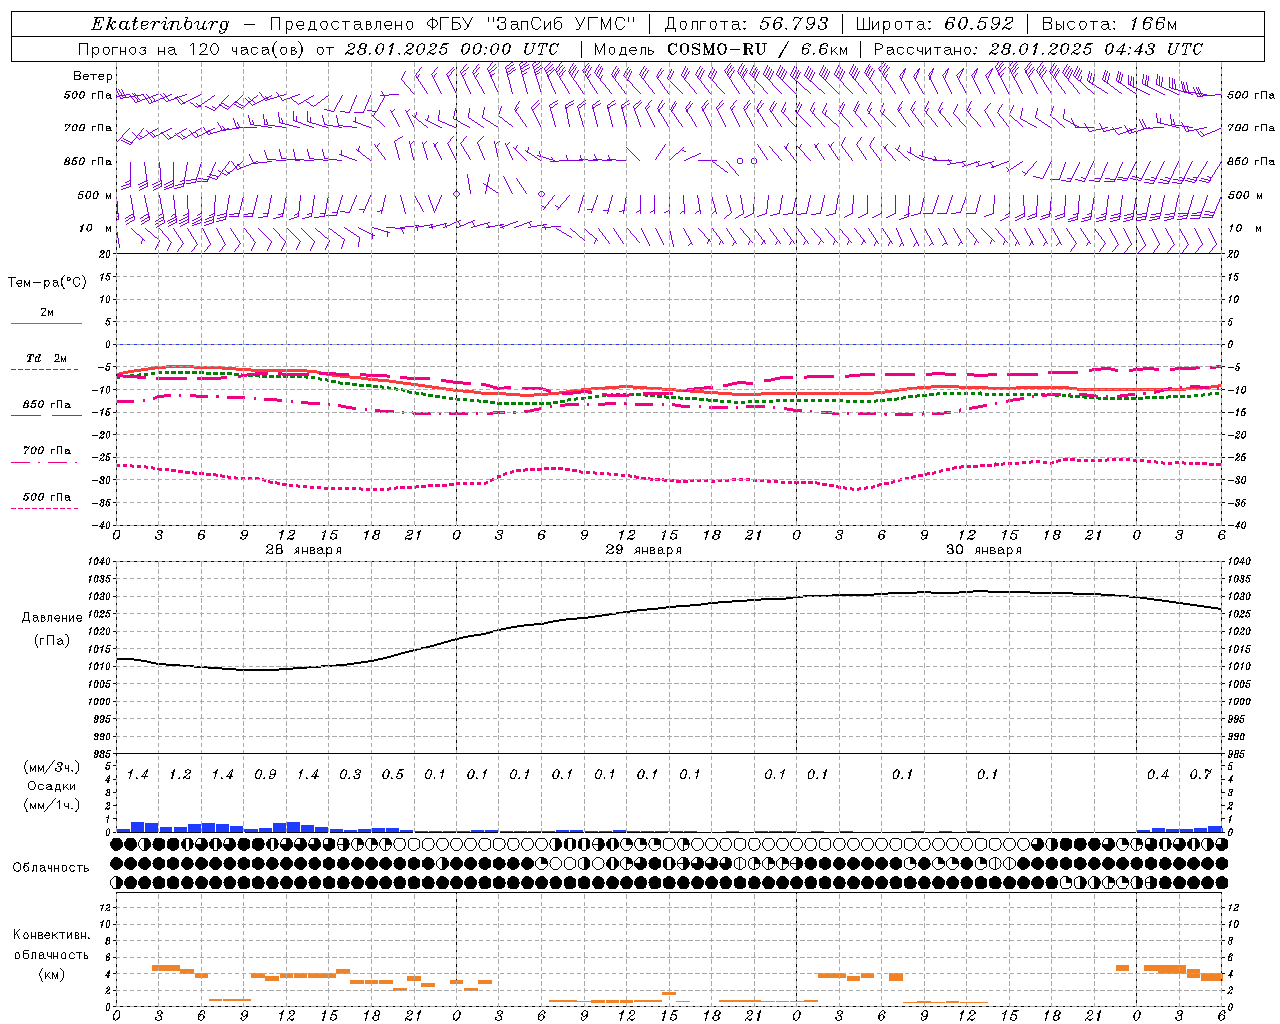Click the Ветер panel label
Screen dimensions: 1280x1024
tap(92, 76)
